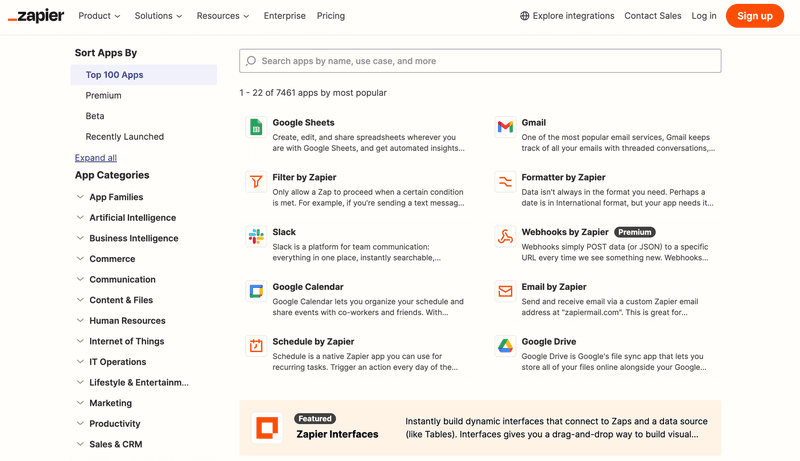Click the Expand all link

click(x=95, y=158)
